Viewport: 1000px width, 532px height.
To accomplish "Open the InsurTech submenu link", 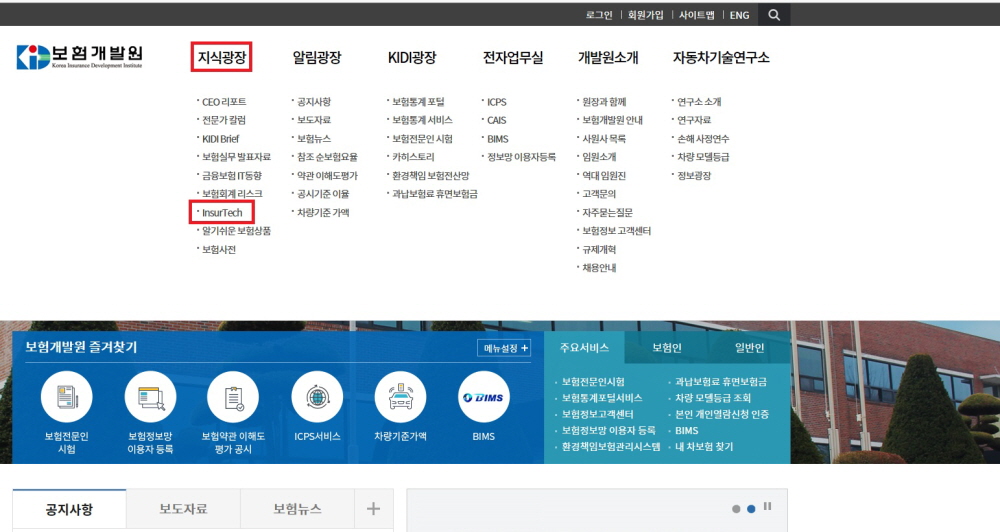I will 222,212.
